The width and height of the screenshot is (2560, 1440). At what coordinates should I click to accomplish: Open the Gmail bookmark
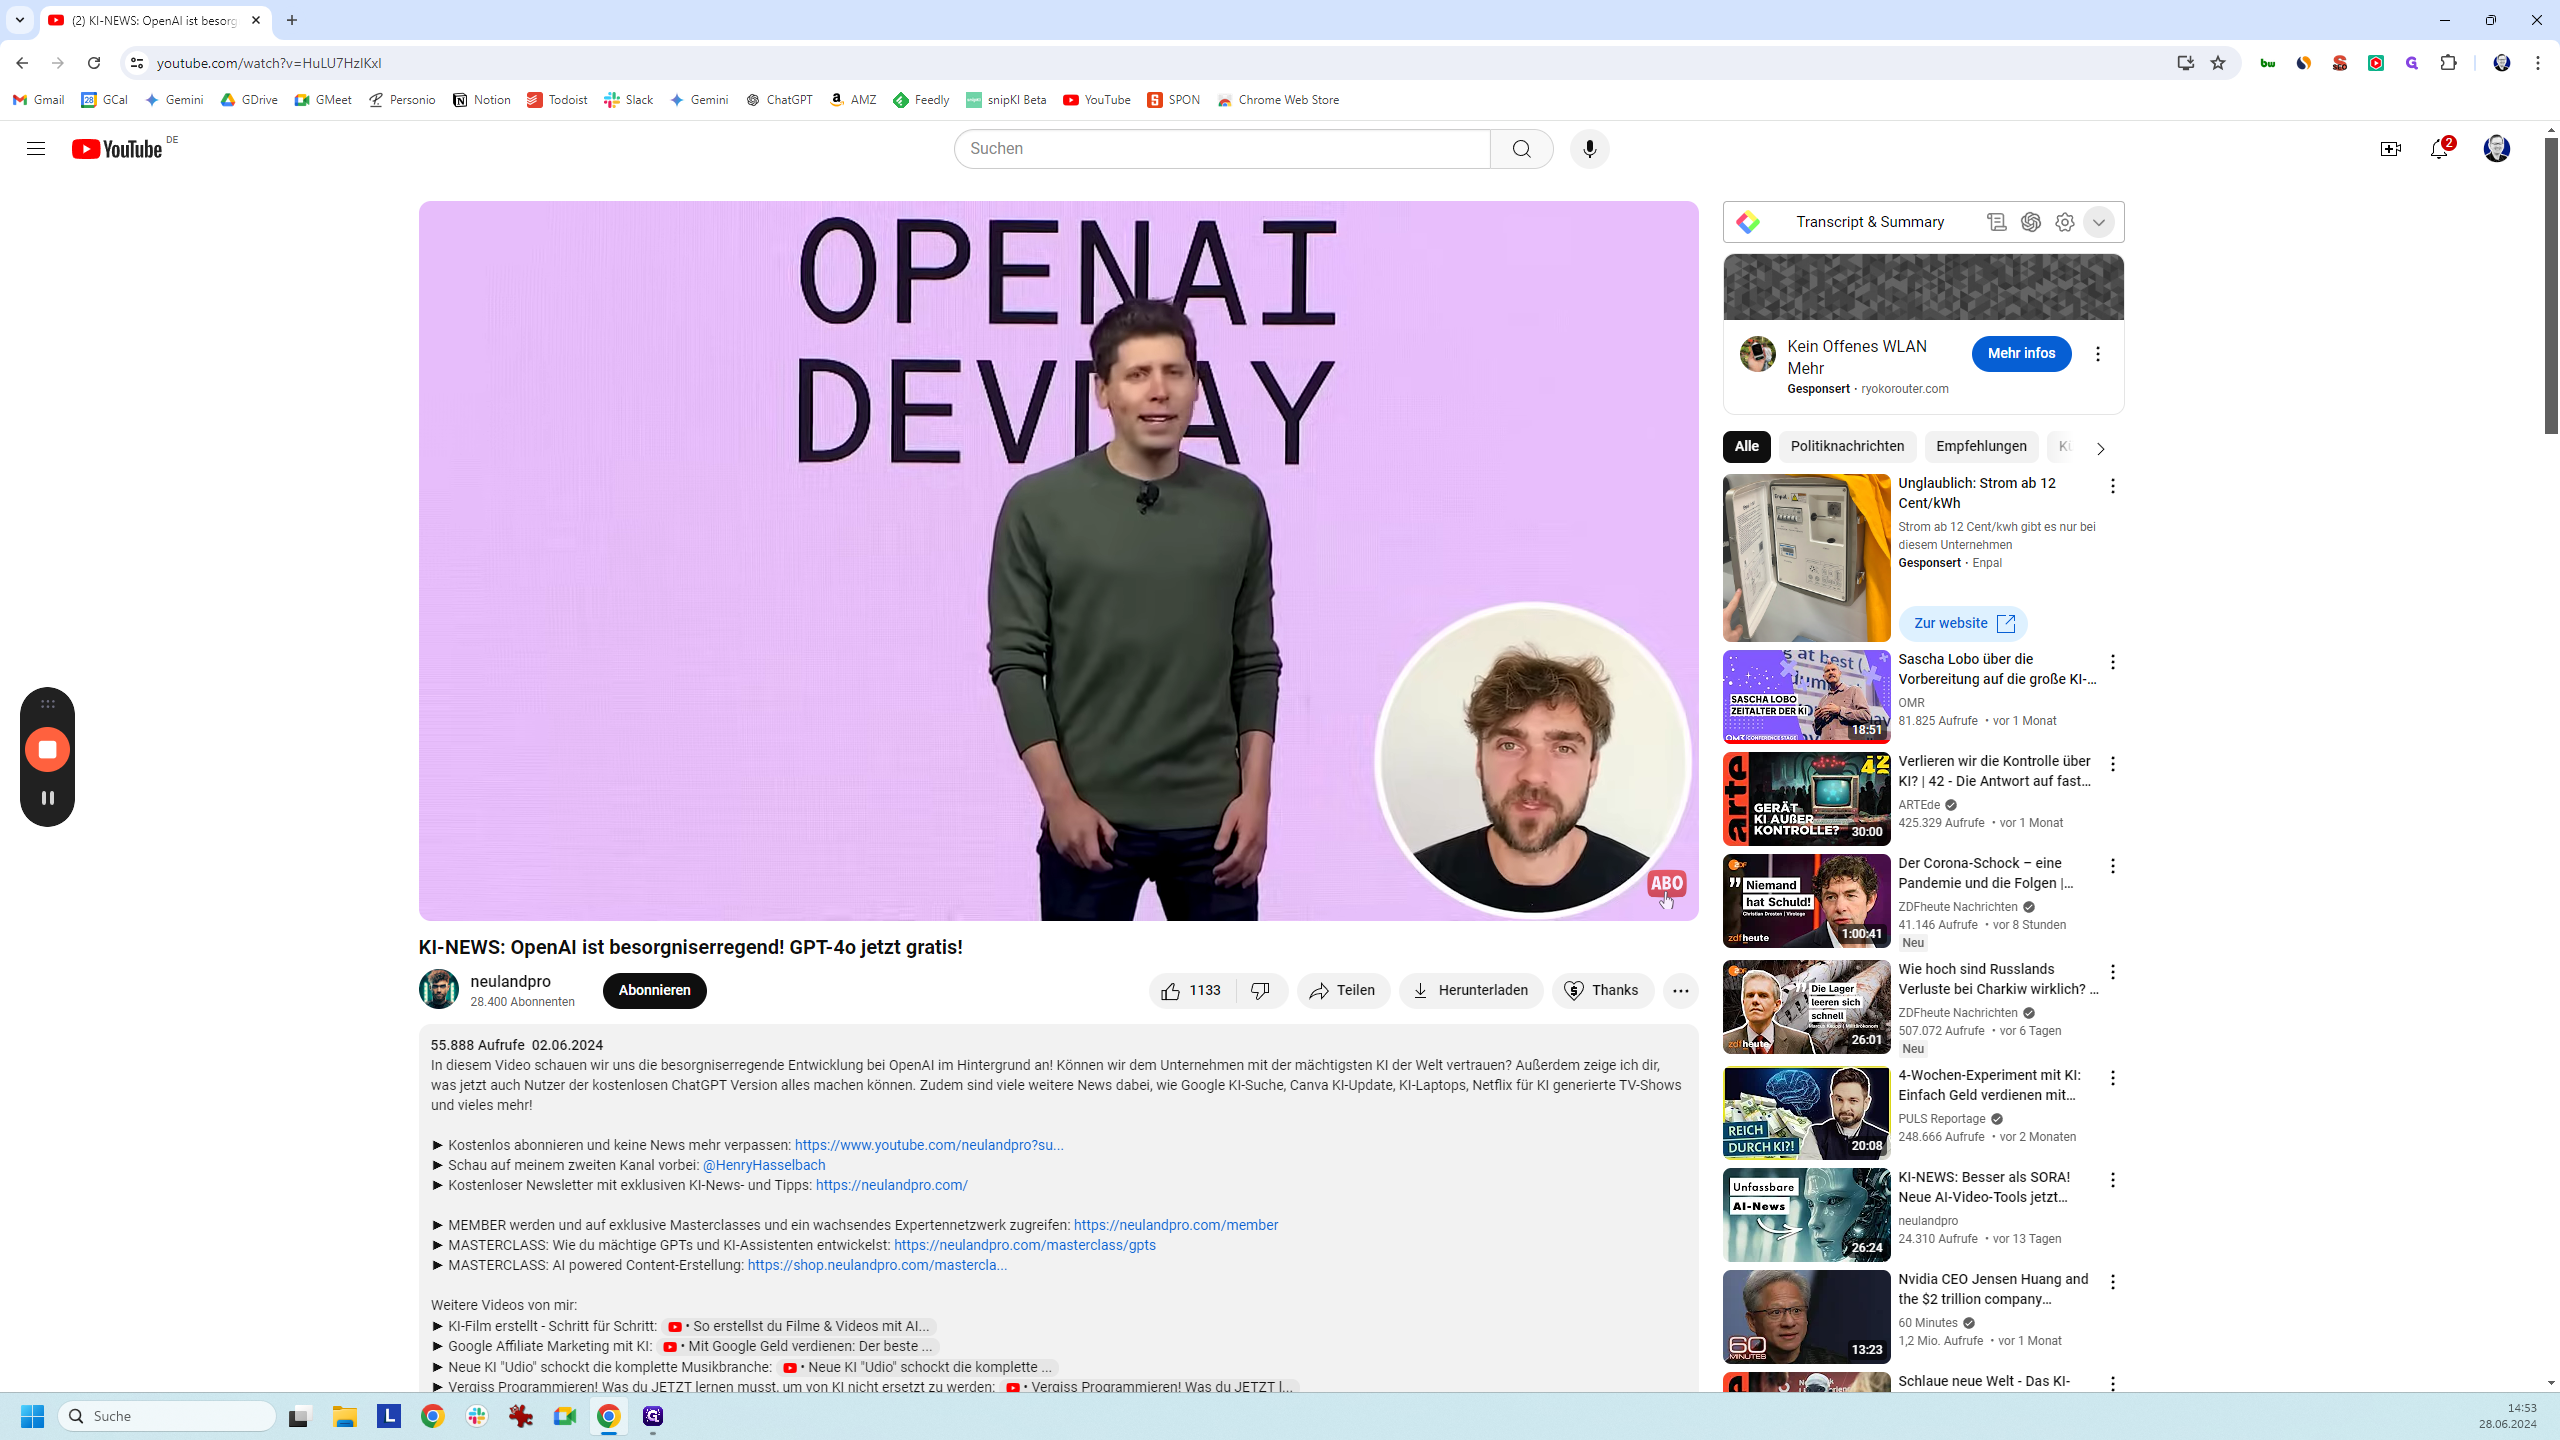click(x=39, y=100)
